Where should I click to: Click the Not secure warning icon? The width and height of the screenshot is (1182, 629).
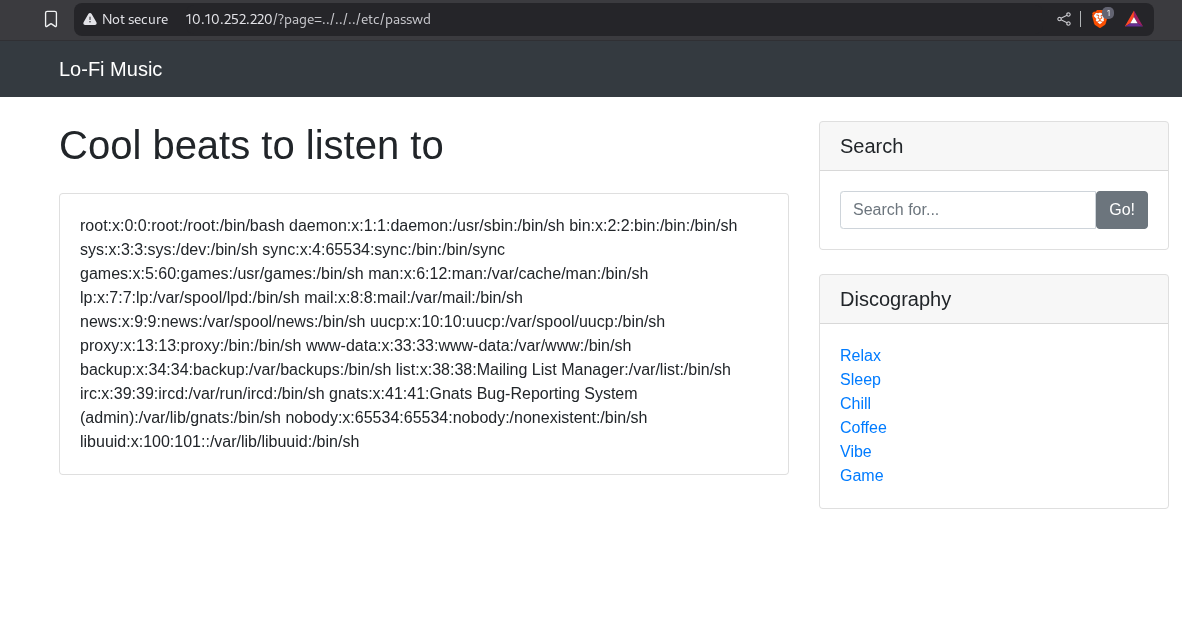[x=90, y=20]
